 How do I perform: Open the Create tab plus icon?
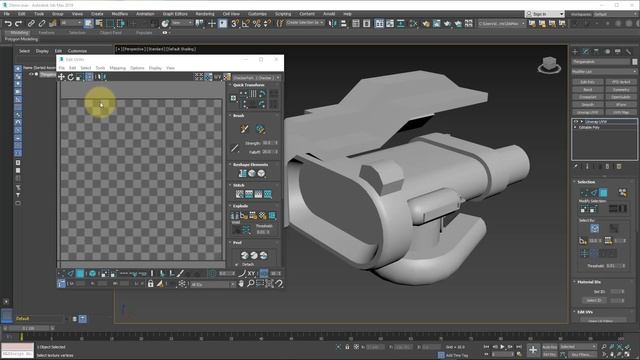pos(575,51)
